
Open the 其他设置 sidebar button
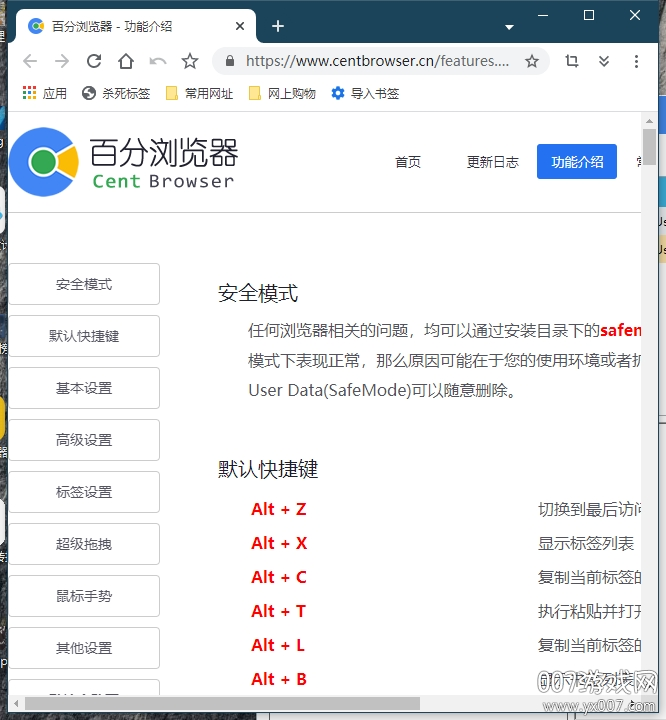[x=84, y=648]
